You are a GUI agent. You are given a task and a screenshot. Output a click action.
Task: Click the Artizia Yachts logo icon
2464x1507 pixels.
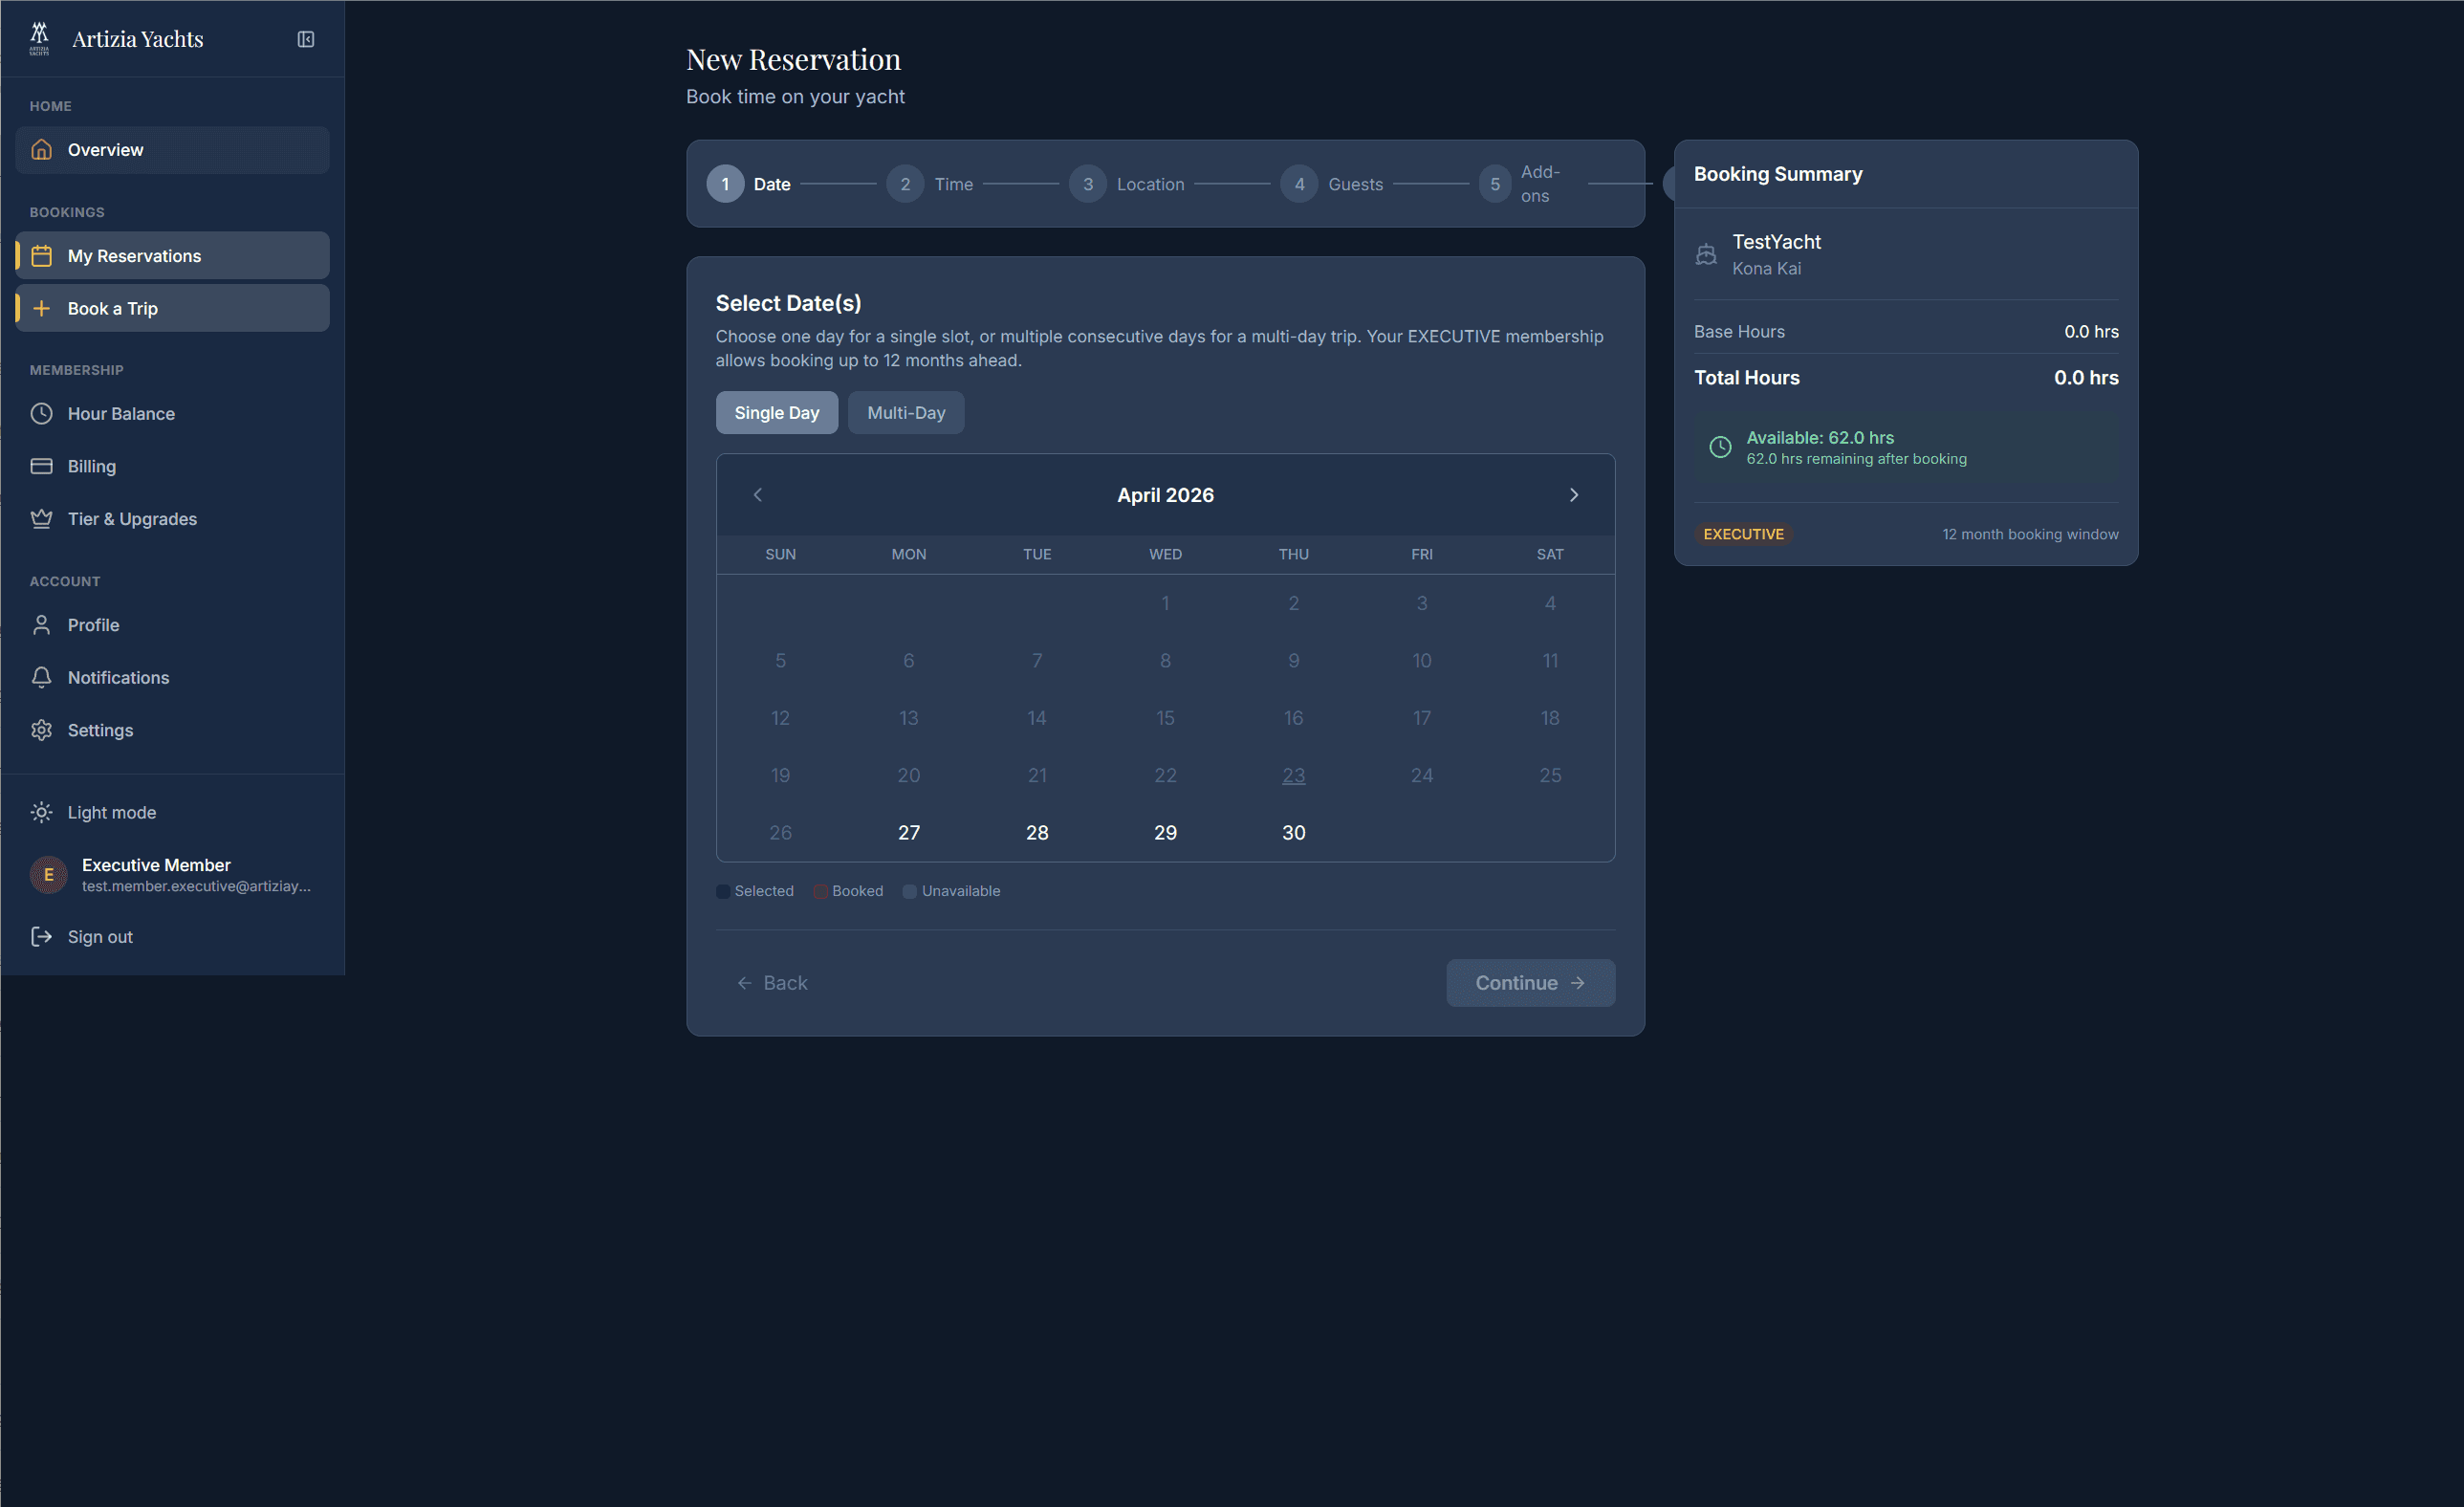click(39, 38)
